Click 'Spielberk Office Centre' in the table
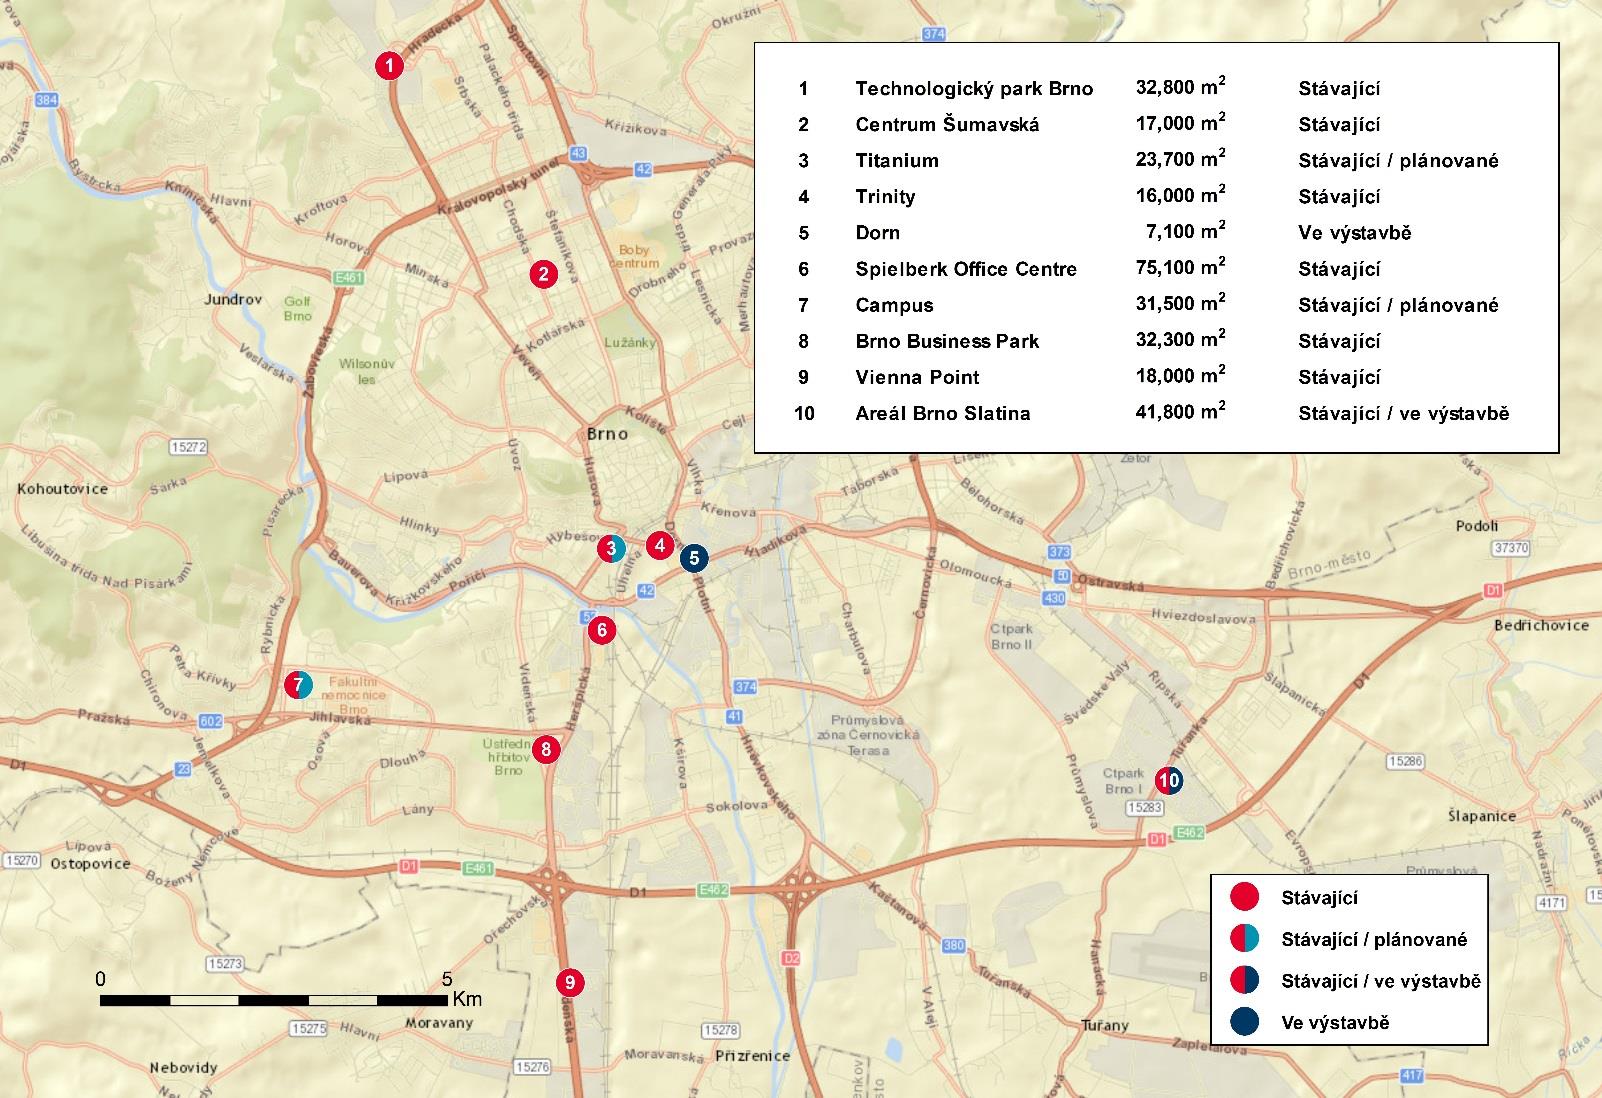 [966, 269]
